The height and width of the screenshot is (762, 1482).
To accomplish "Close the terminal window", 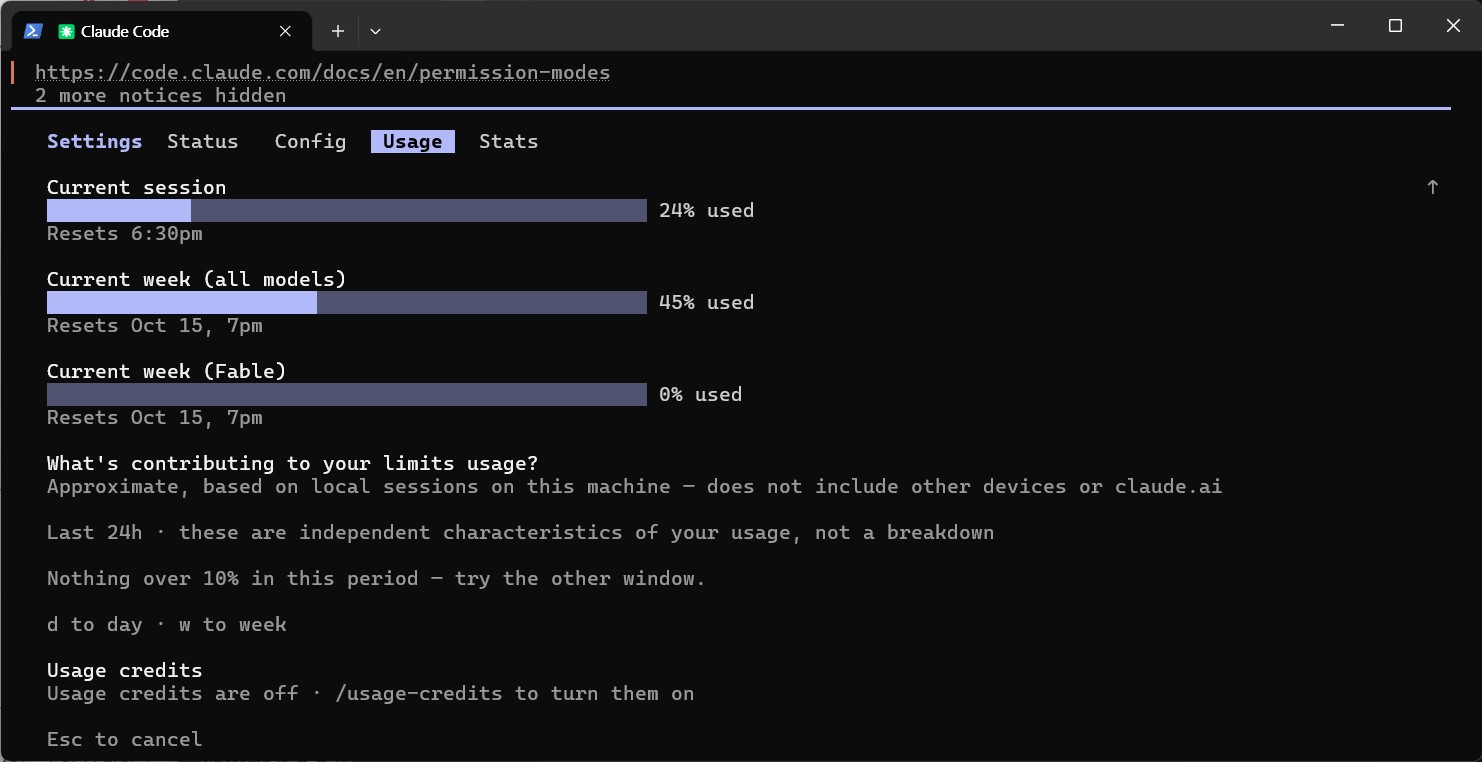I will pyautogui.click(x=1453, y=26).
